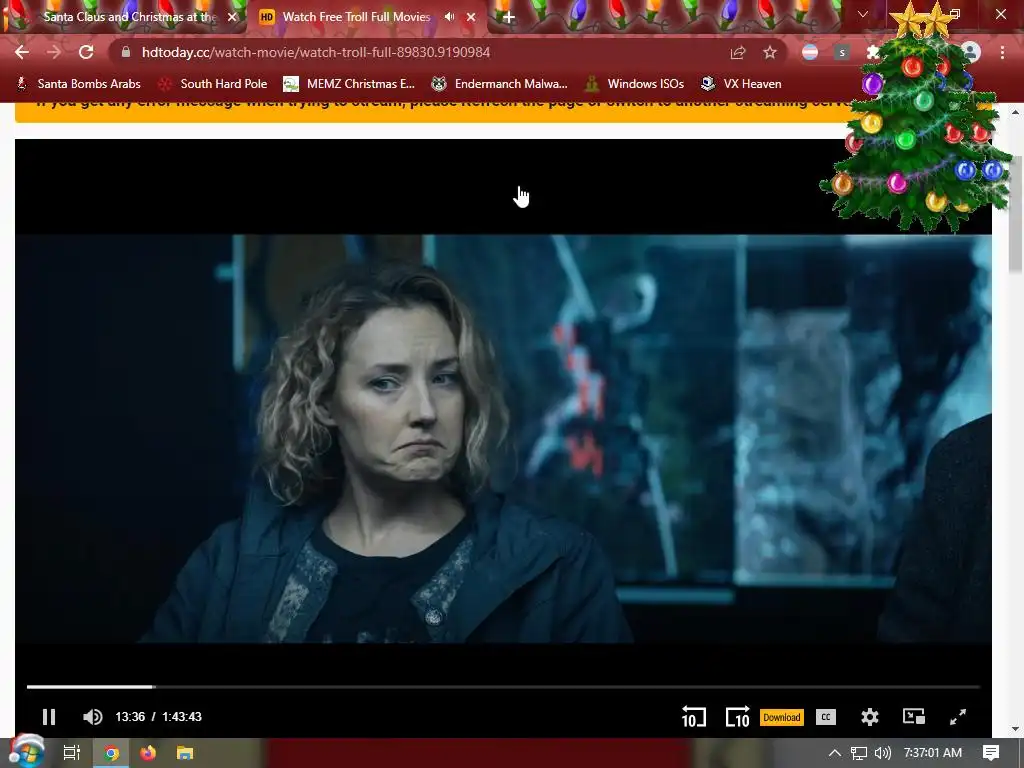The image size is (1024, 768).
Task: Open a new browser tab
Action: pyautogui.click(x=508, y=17)
